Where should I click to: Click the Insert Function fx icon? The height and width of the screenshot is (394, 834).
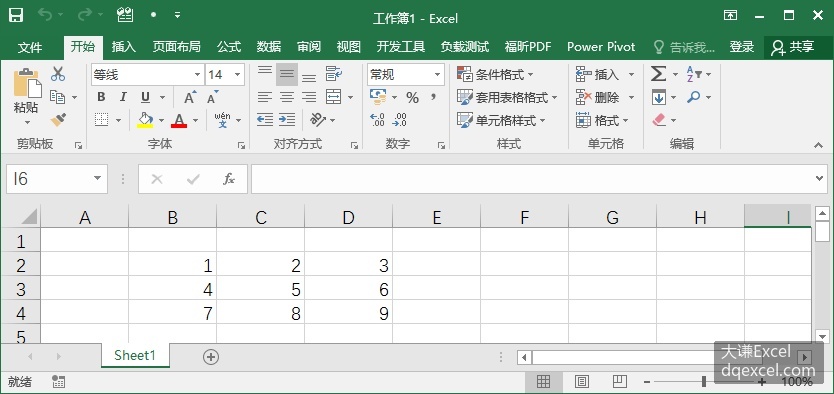(x=229, y=179)
